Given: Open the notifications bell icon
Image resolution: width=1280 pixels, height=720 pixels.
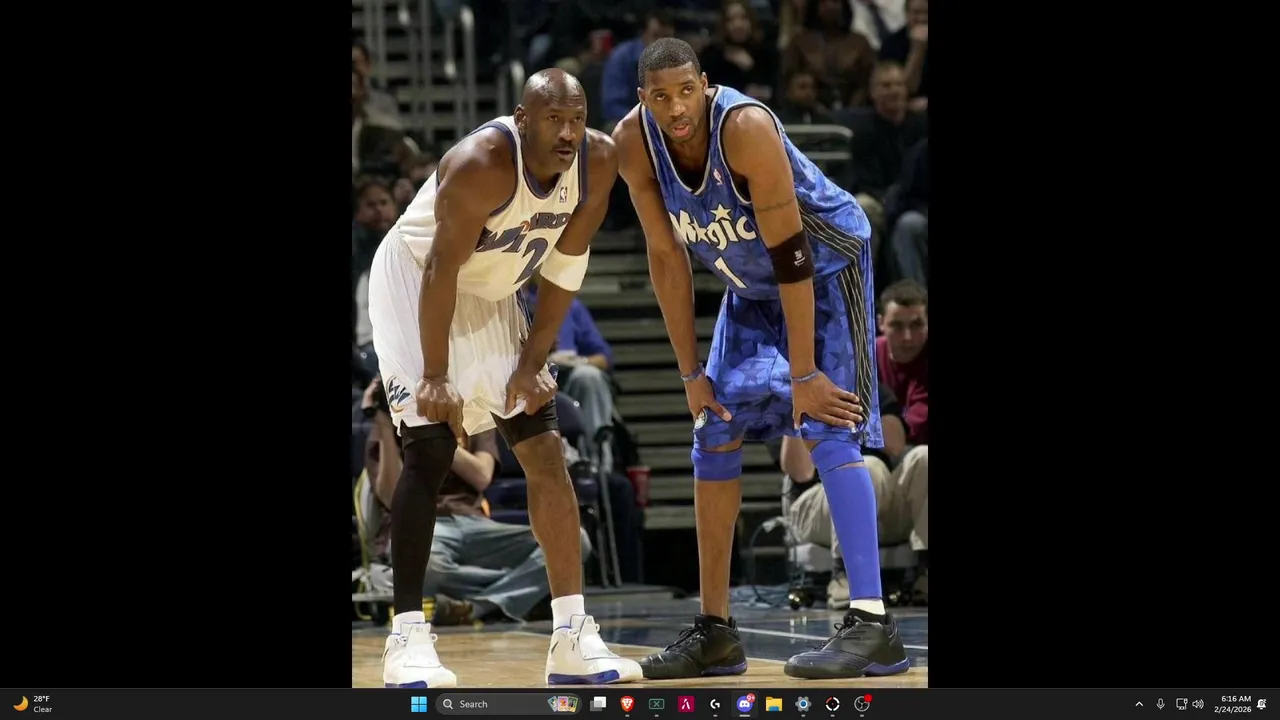Looking at the screenshot, I should point(1262,704).
